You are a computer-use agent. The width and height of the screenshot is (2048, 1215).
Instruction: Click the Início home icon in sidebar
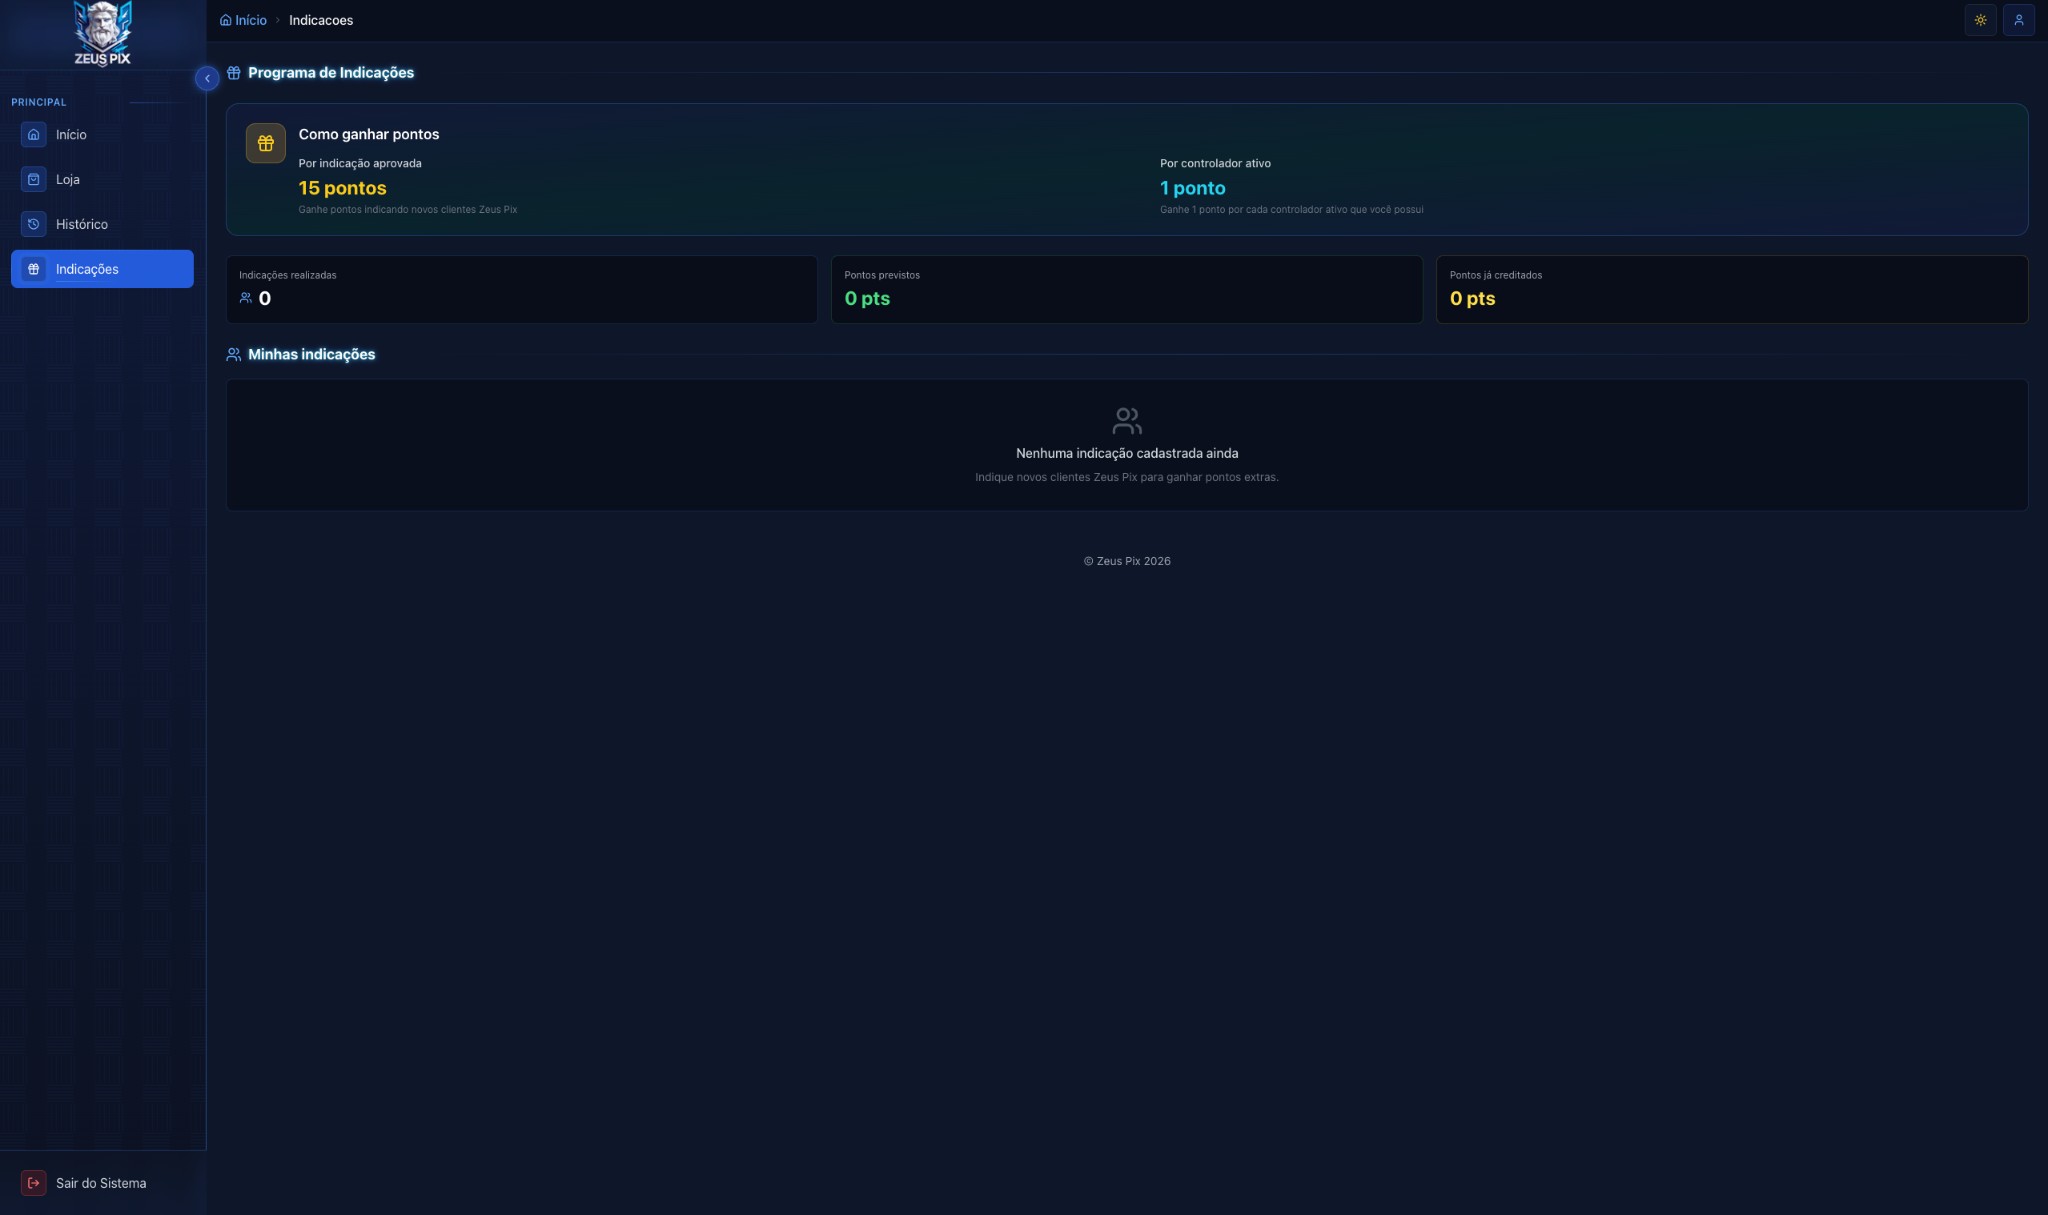click(33, 134)
